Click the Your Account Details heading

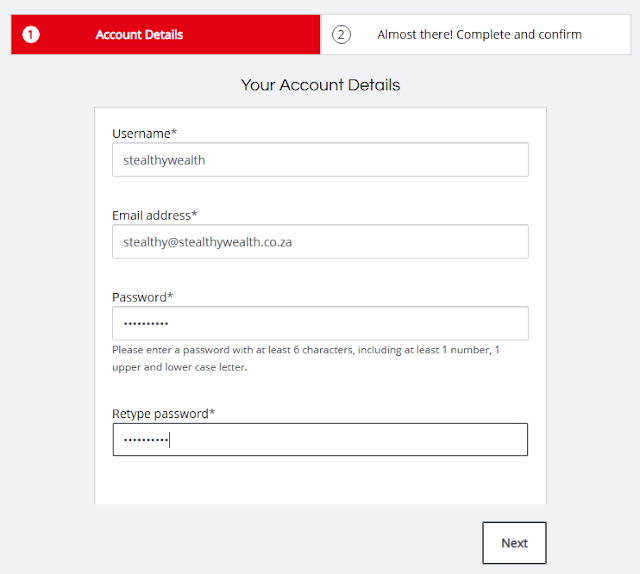pos(320,85)
